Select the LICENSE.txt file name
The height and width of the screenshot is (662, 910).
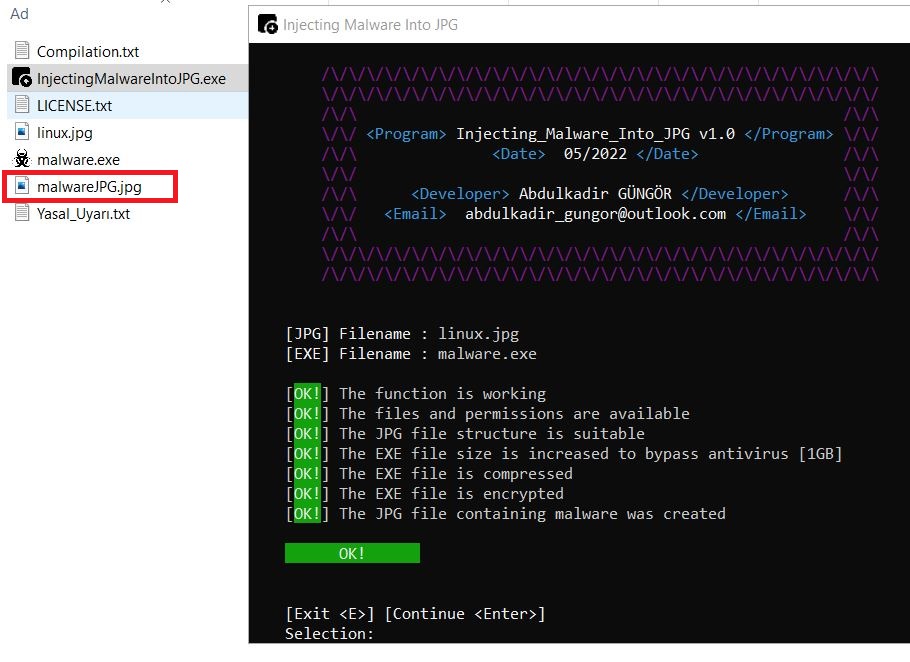coord(74,106)
